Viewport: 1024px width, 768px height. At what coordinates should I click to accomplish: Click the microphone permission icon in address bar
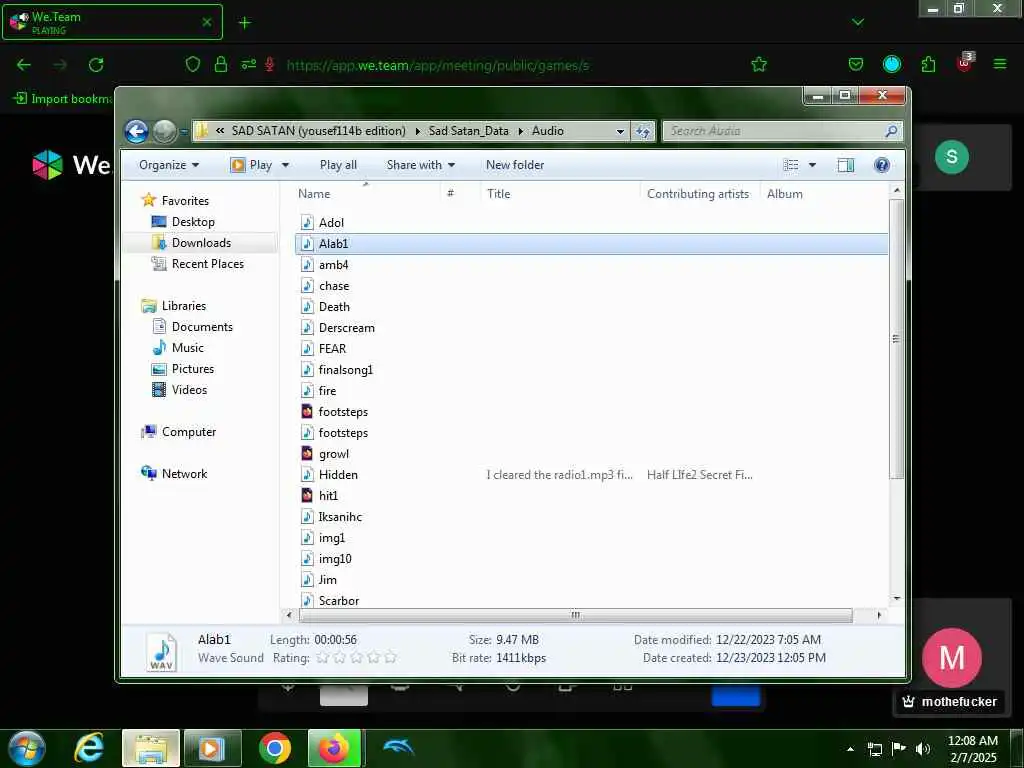(x=269, y=65)
